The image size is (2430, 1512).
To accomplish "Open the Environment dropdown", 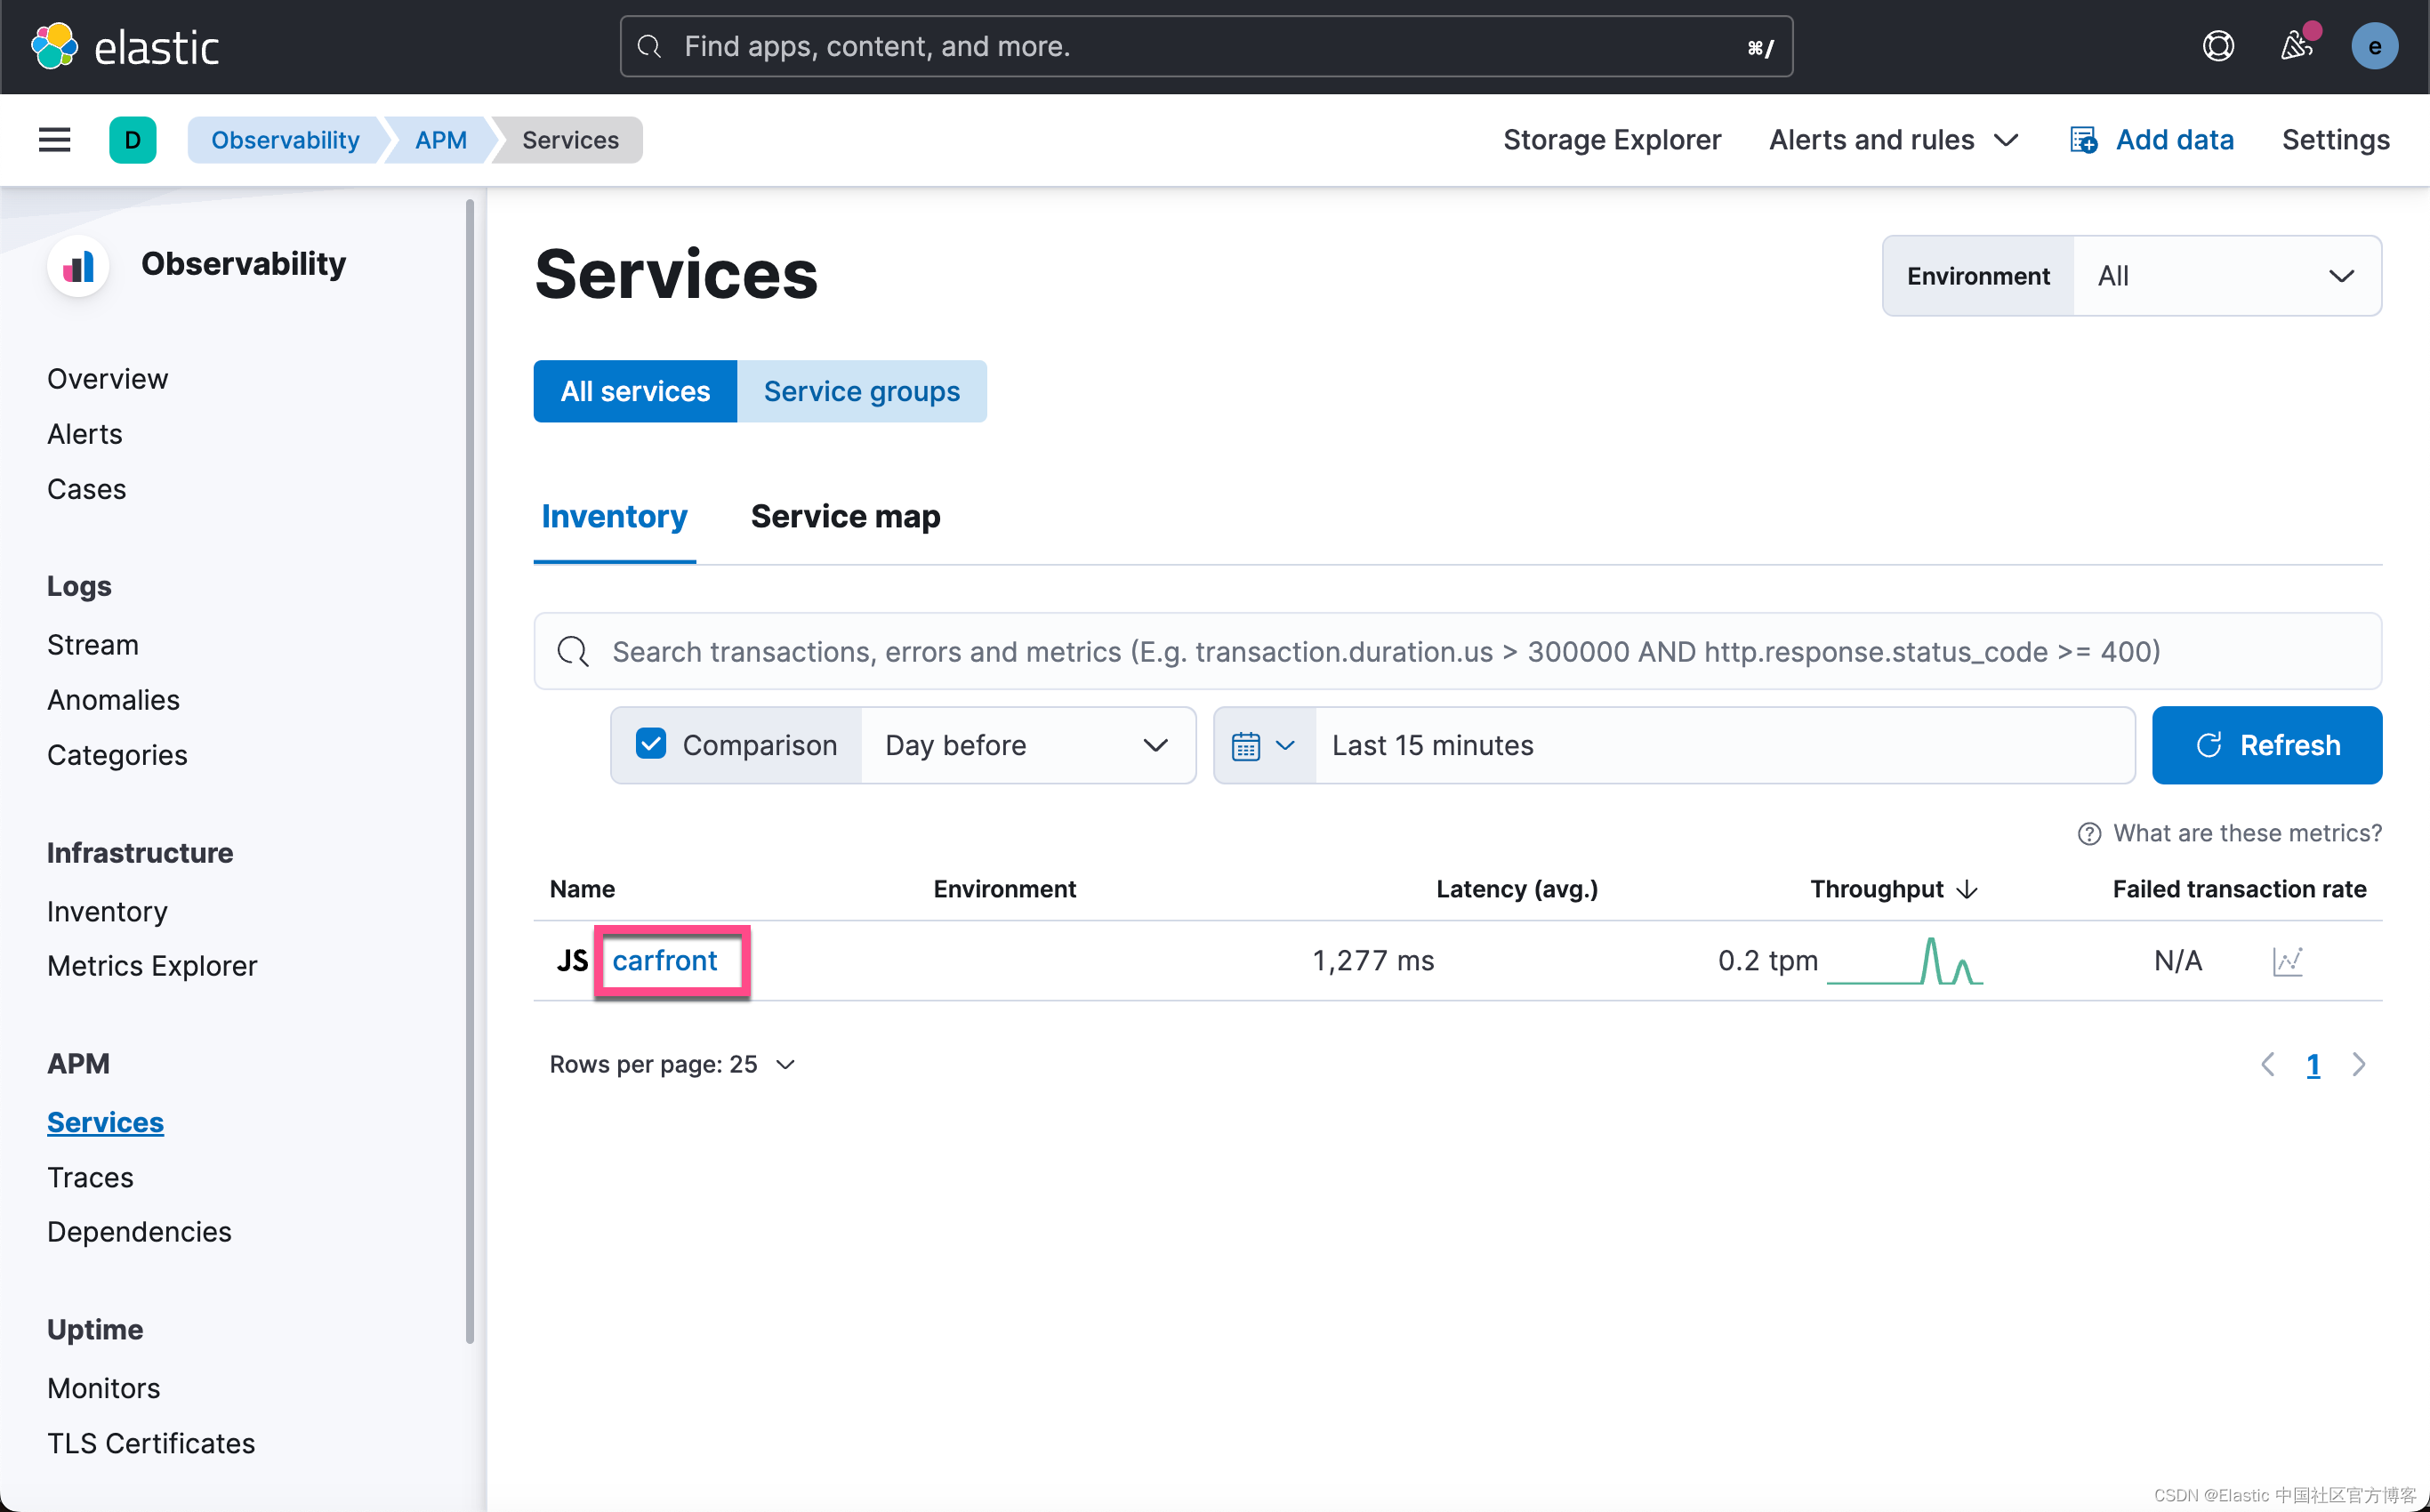I will coord(2226,276).
